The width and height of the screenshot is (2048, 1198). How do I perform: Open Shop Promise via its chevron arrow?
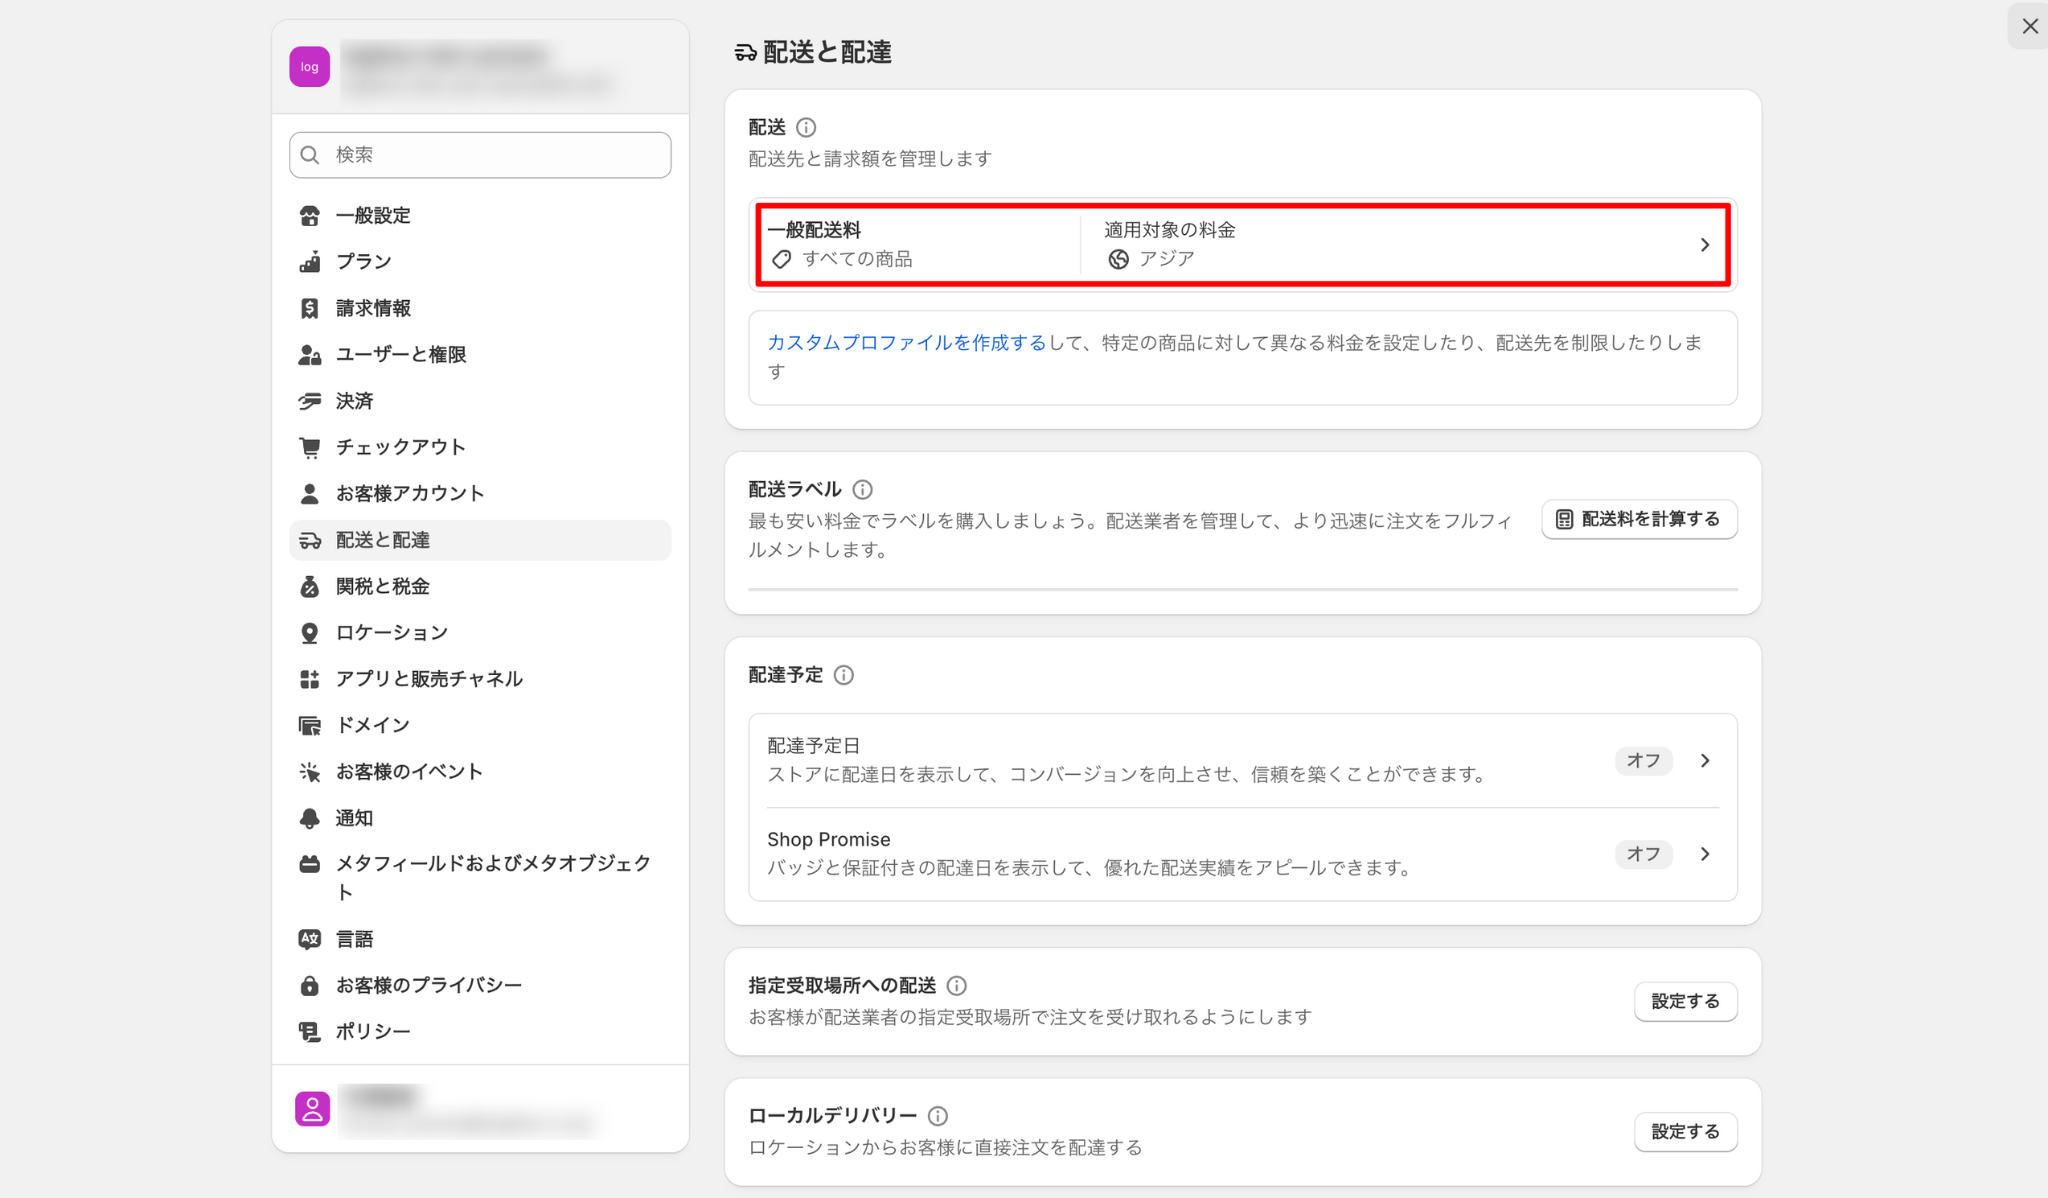(x=1705, y=854)
